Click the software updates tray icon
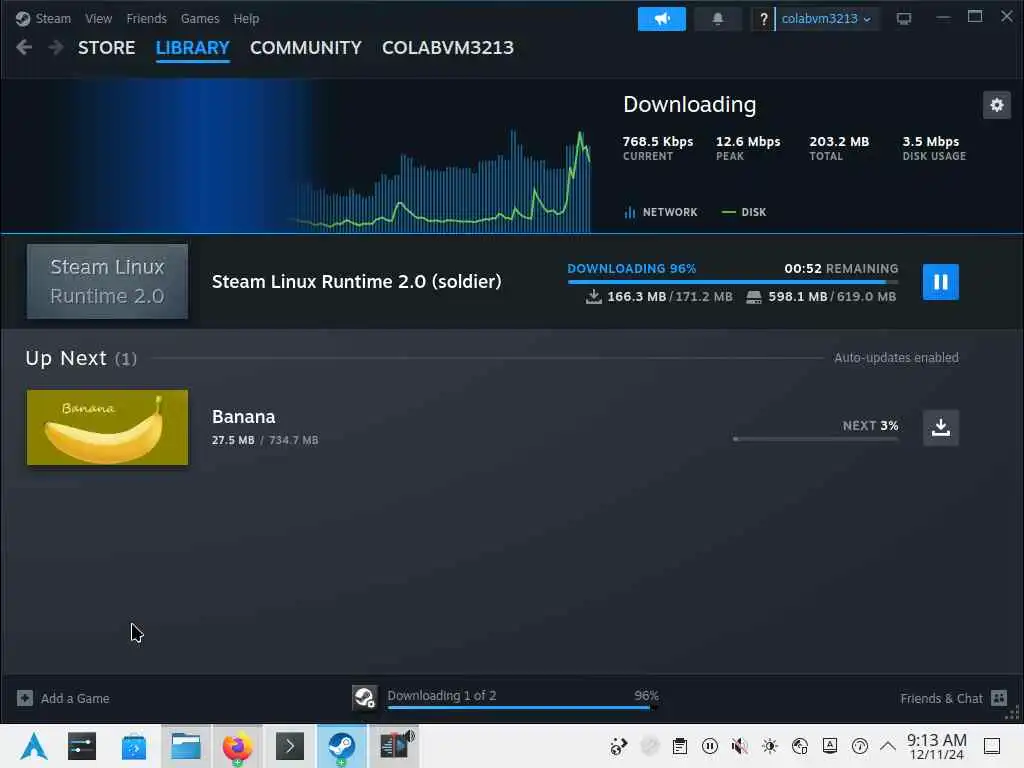 pyautogui.click(x=618, y=746)
